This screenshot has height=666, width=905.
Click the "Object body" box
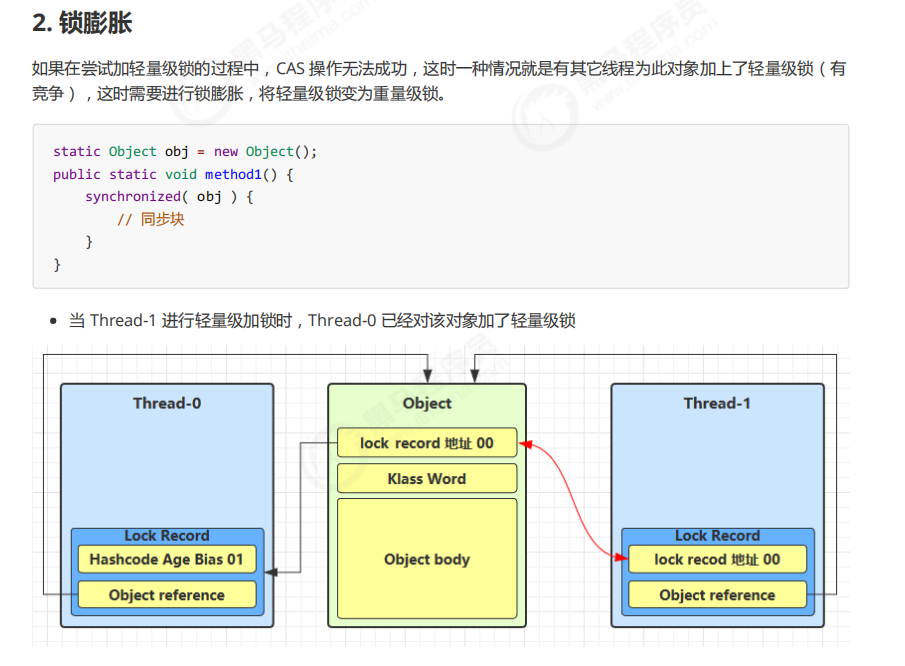click(x=427, y=559)
